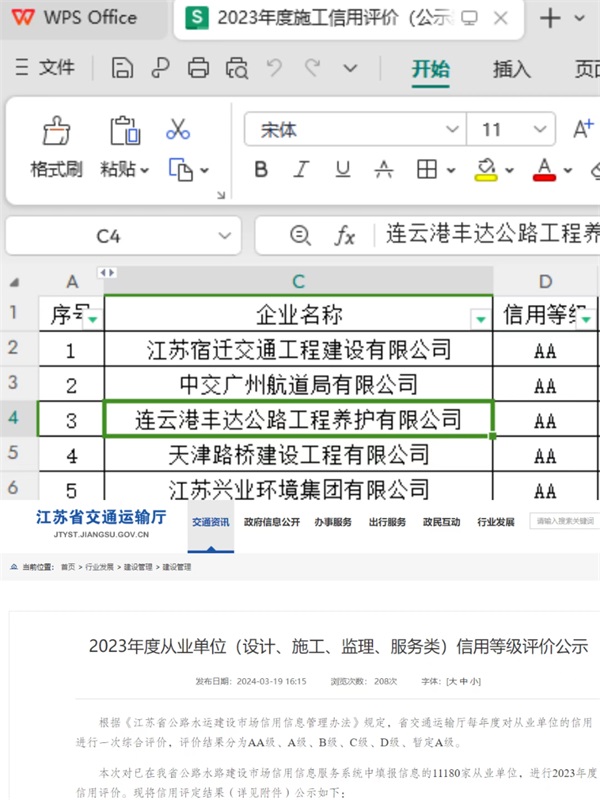
Task: Click the Format Painter (格式刷) brush icon
Action: coord(56,132)
